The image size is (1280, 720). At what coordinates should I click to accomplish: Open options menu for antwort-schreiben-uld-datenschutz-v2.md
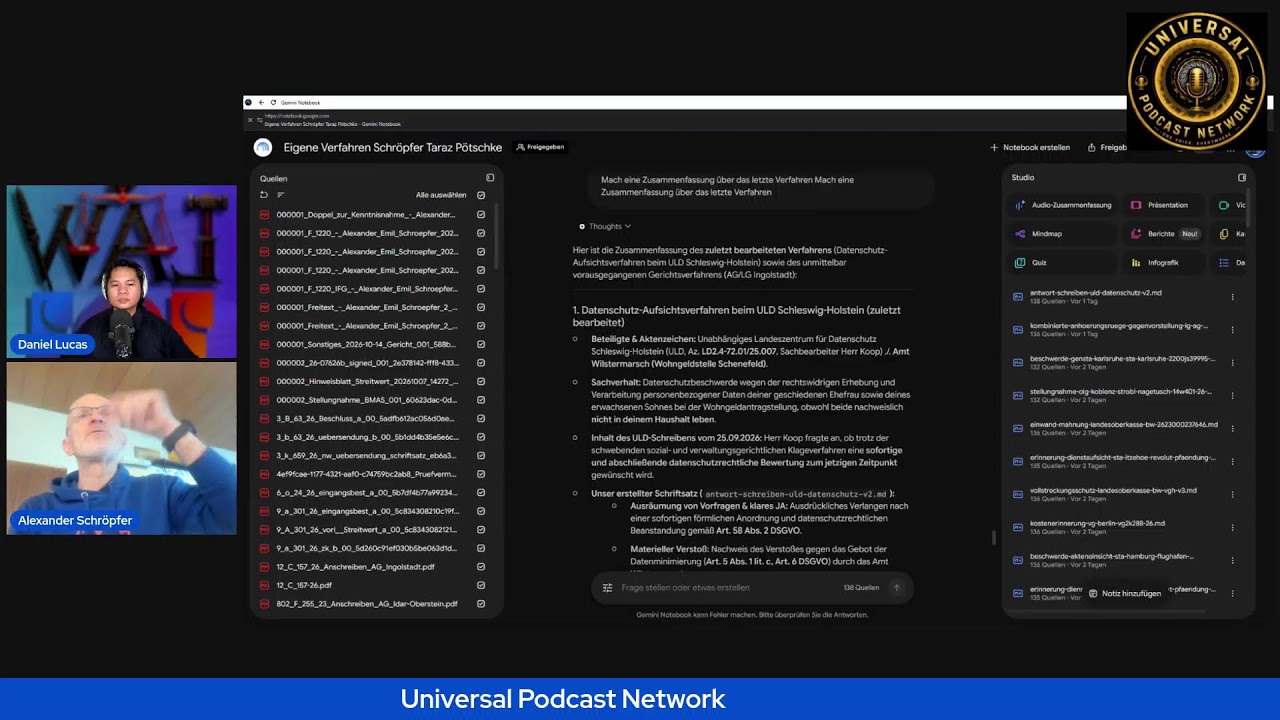[x=1232, y=297]
